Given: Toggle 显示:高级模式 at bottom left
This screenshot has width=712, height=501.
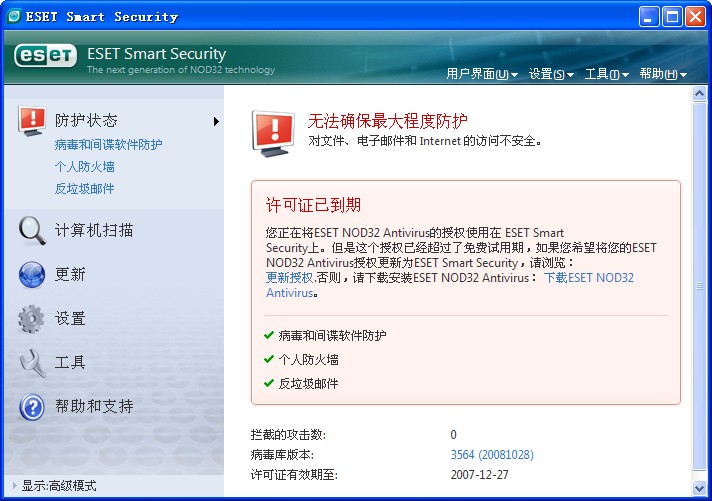Looking at the screenshot, I should 59,486.
